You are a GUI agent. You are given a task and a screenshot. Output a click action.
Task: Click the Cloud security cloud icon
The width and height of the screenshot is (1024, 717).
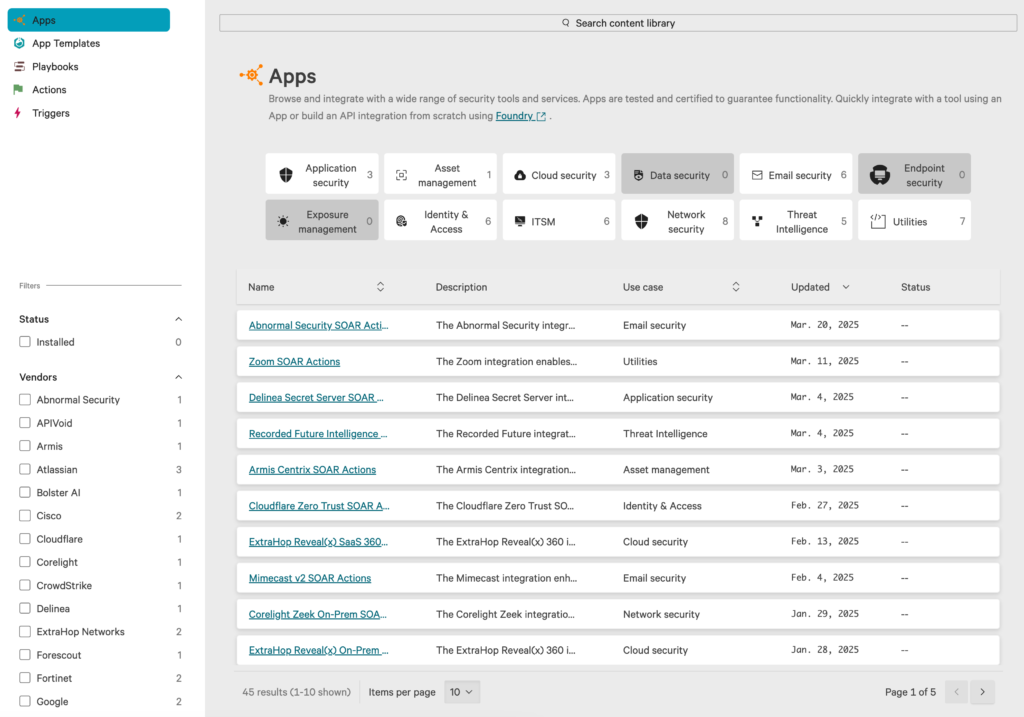(520, 175)
